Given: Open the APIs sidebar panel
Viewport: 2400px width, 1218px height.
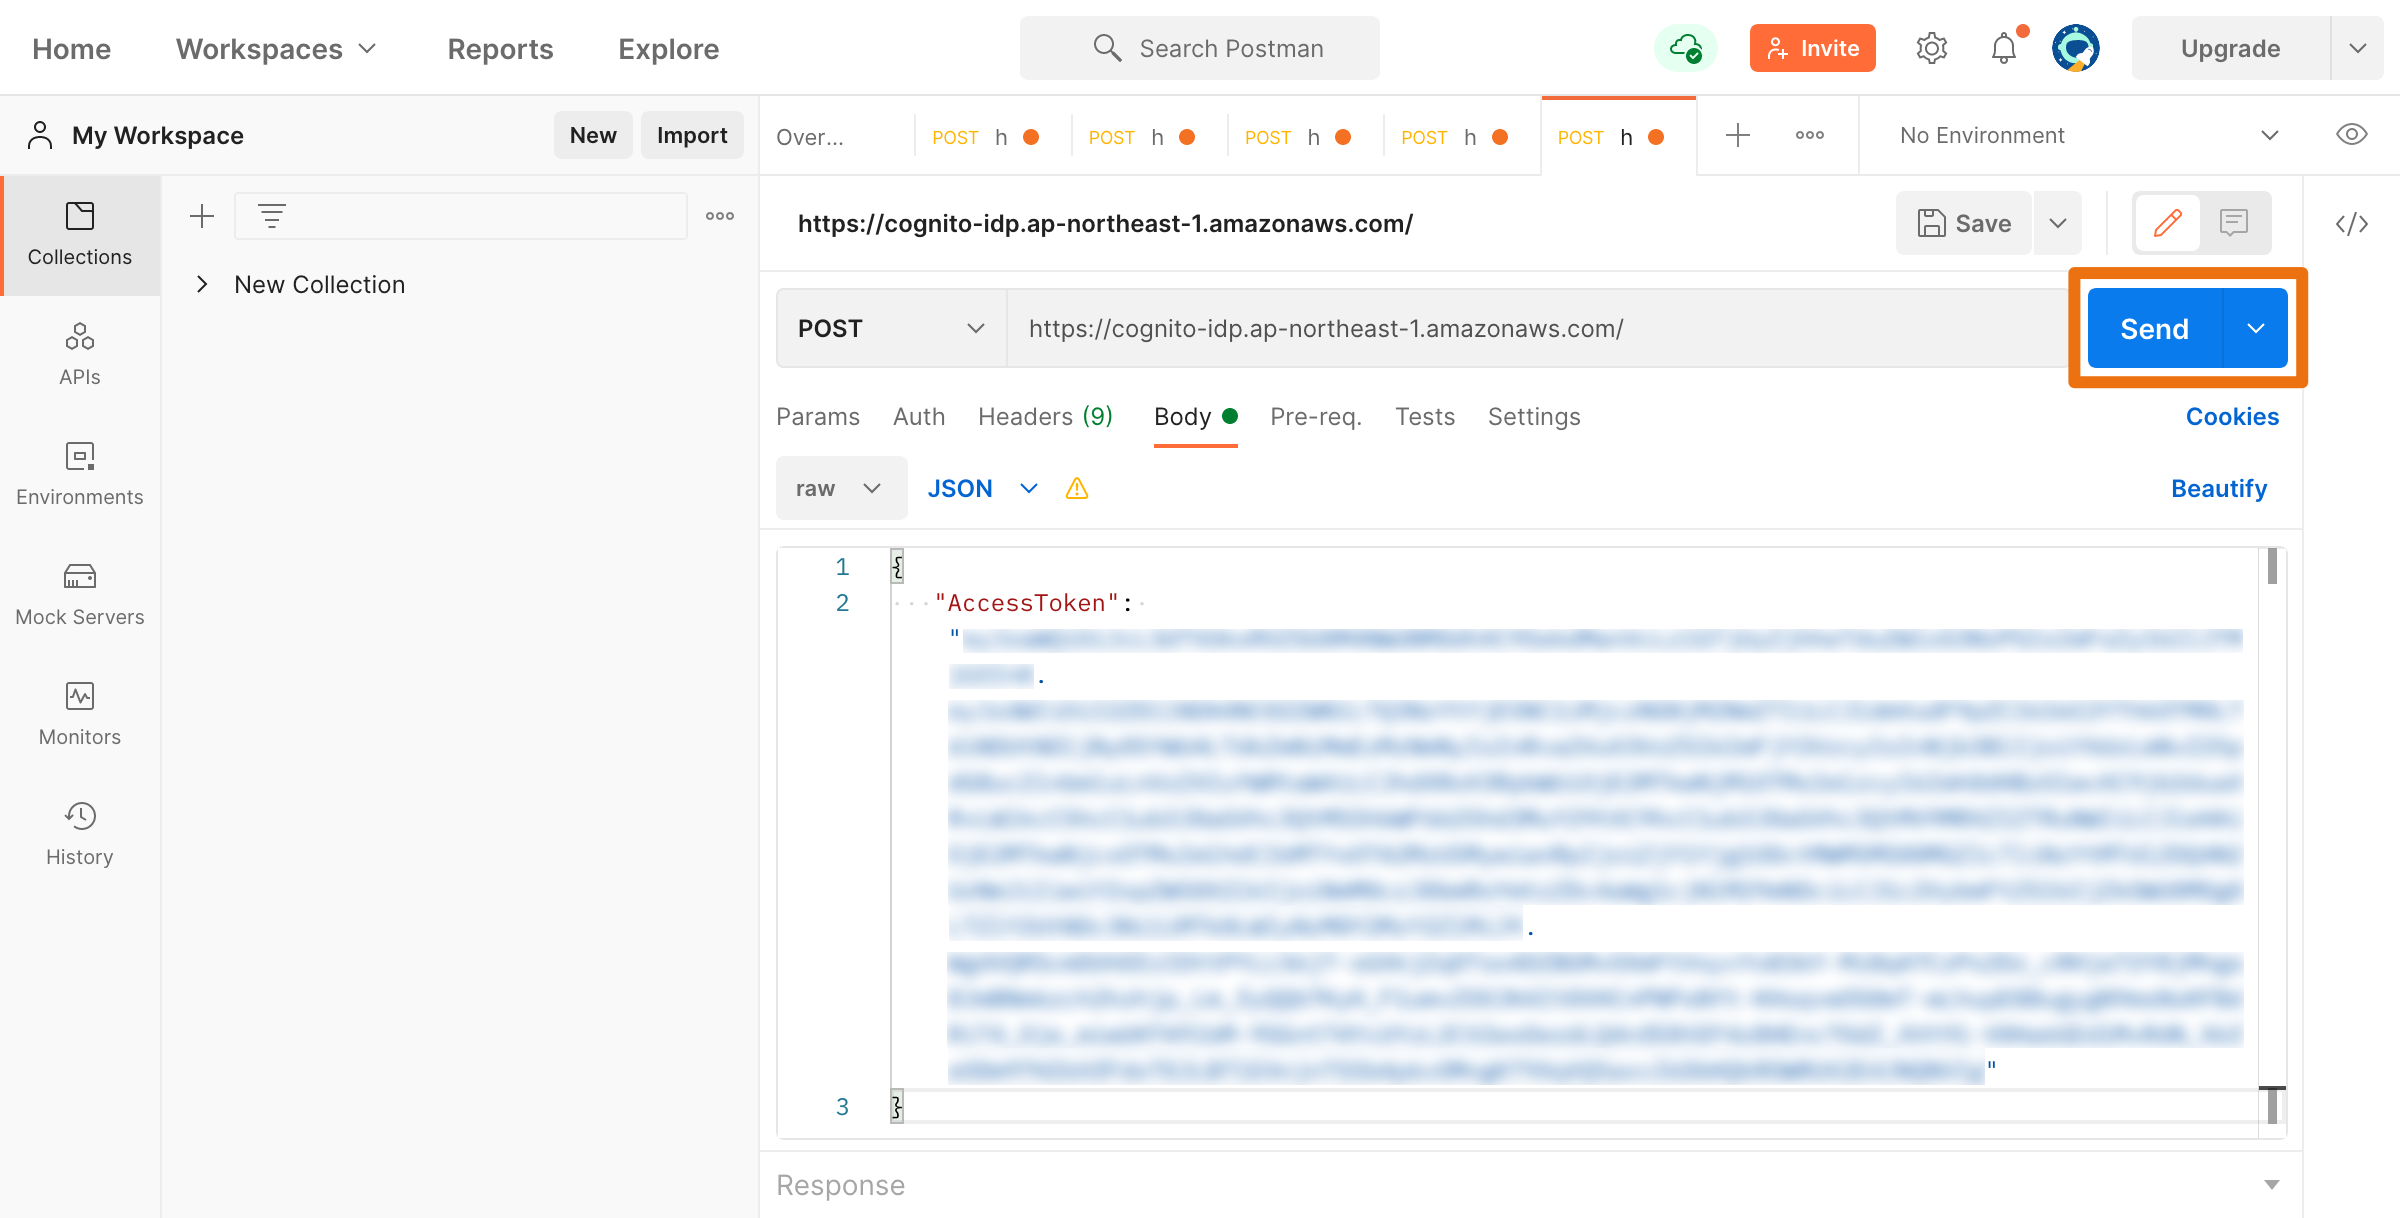Looking at the screenshot, I should click(80, 355).
